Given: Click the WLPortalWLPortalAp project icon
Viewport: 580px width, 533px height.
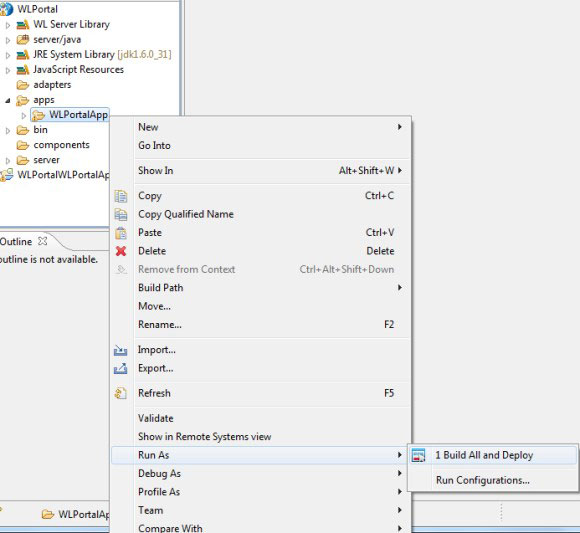Looking at the screenshot, I should tap(6, 175).
